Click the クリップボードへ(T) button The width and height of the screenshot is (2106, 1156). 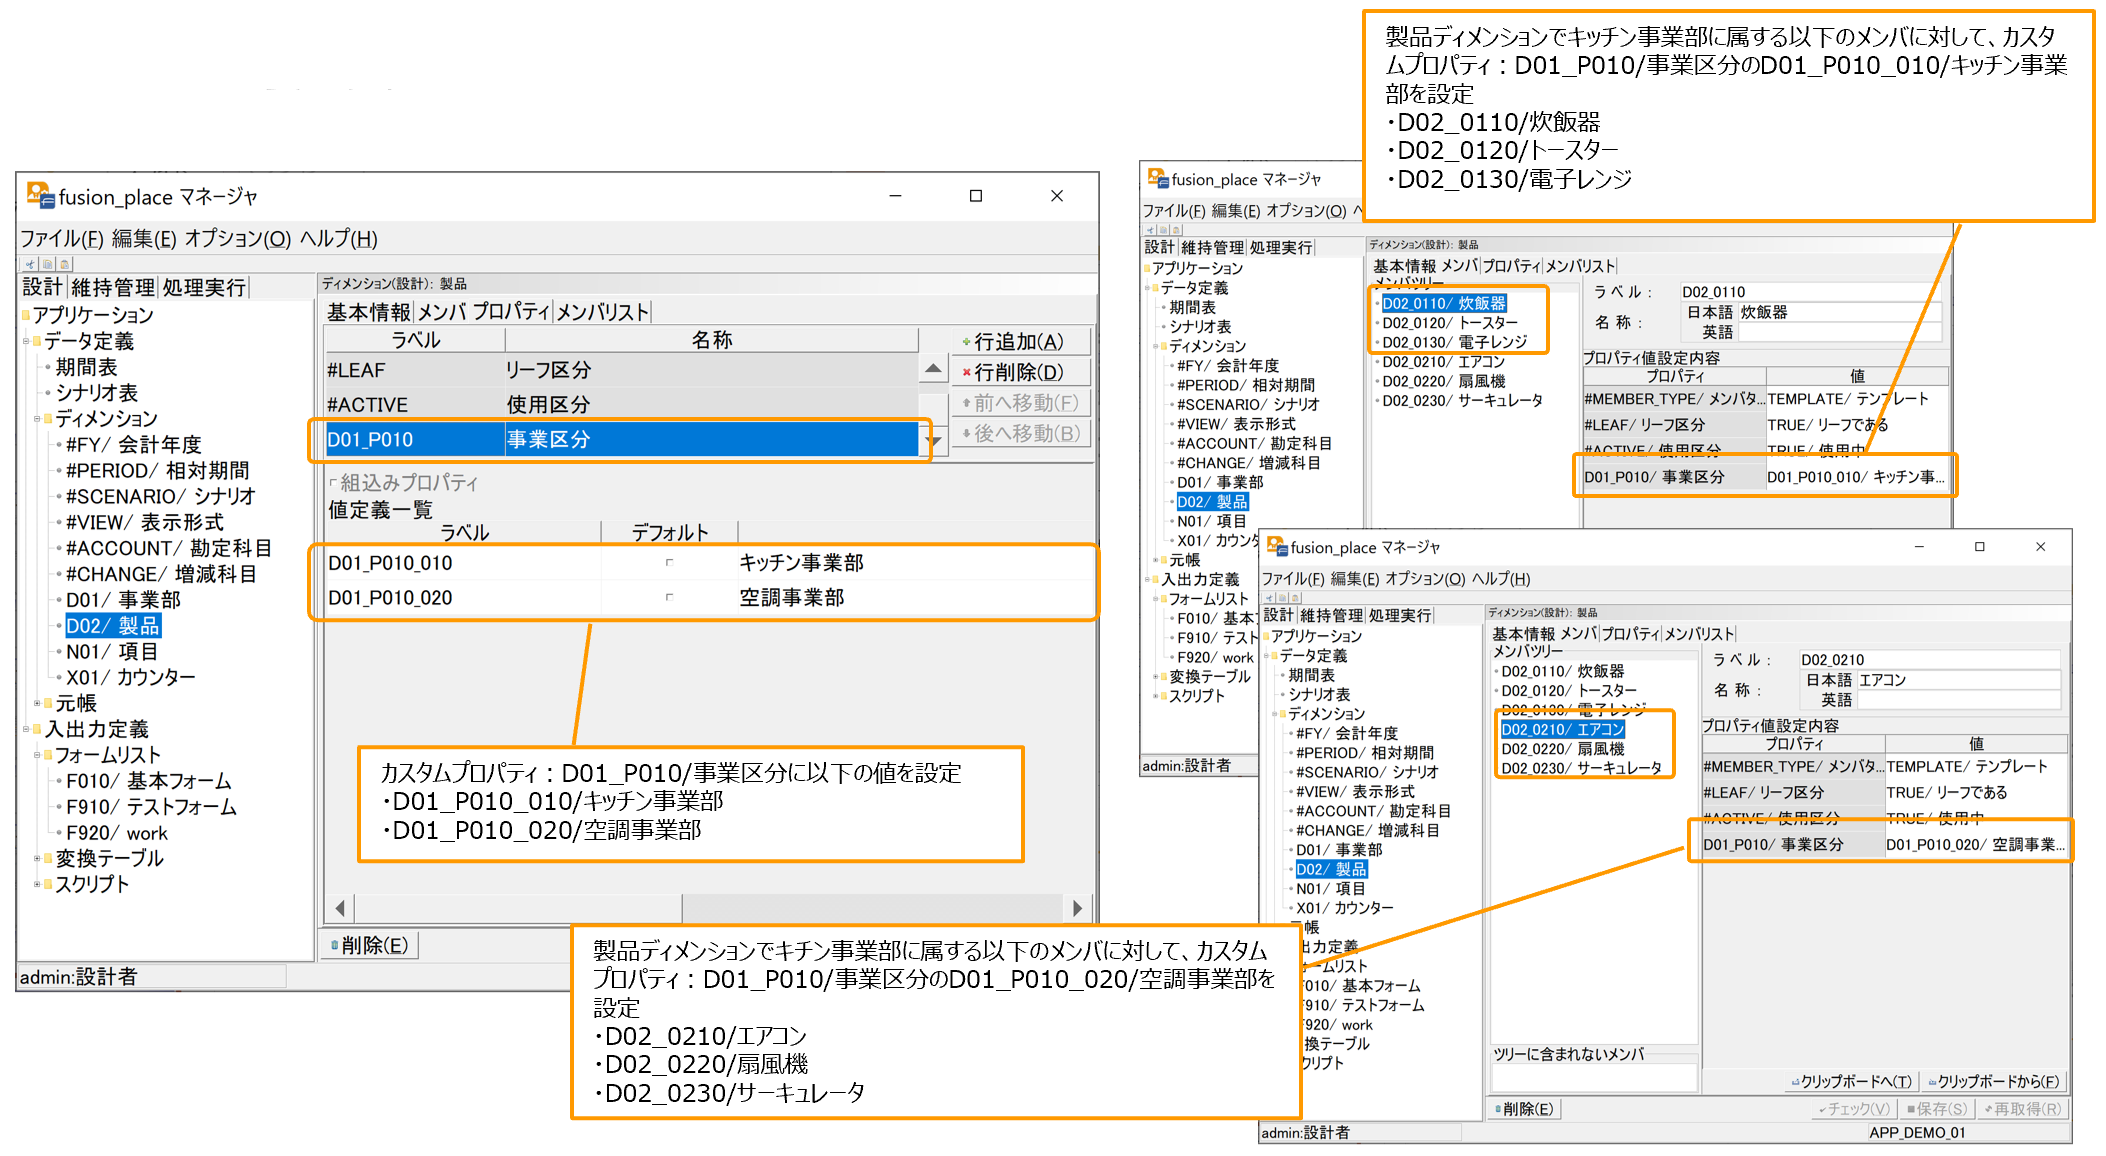click(x=1852, y=1081)
